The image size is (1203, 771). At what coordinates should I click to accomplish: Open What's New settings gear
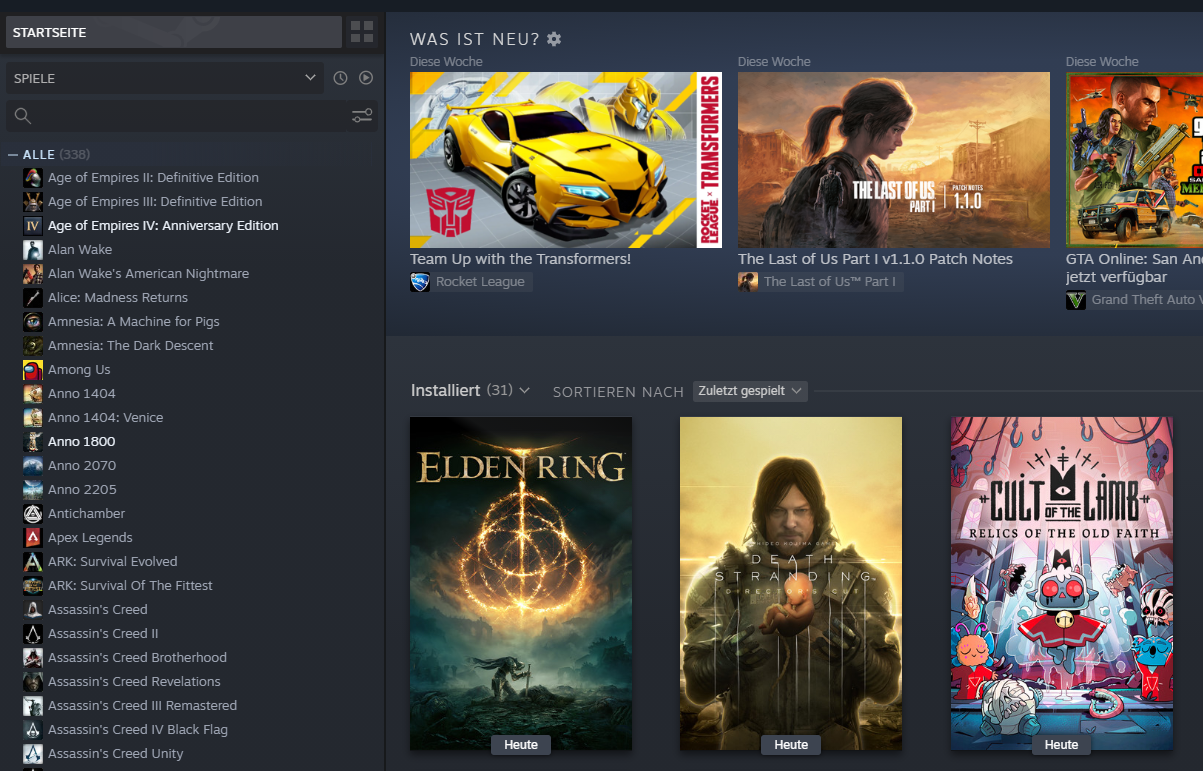(554, 39)
